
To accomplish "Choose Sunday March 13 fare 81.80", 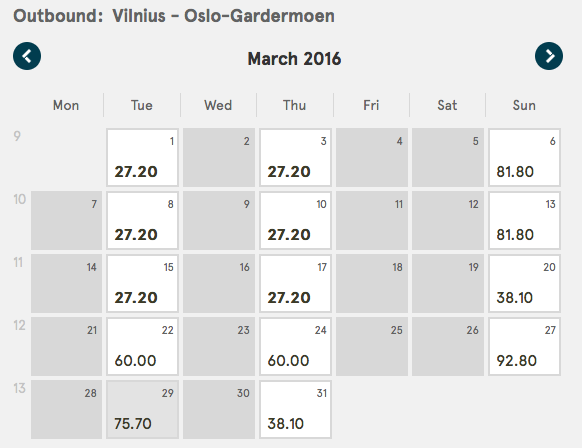I will click(x=524, y=220).
